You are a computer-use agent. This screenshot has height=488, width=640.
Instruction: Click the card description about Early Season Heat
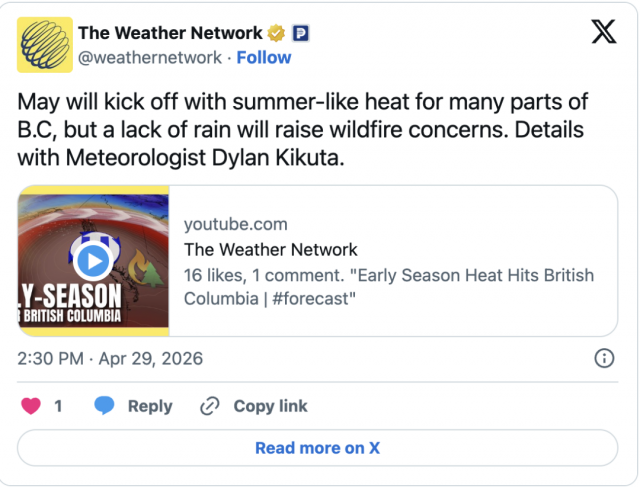coord(388,287)
